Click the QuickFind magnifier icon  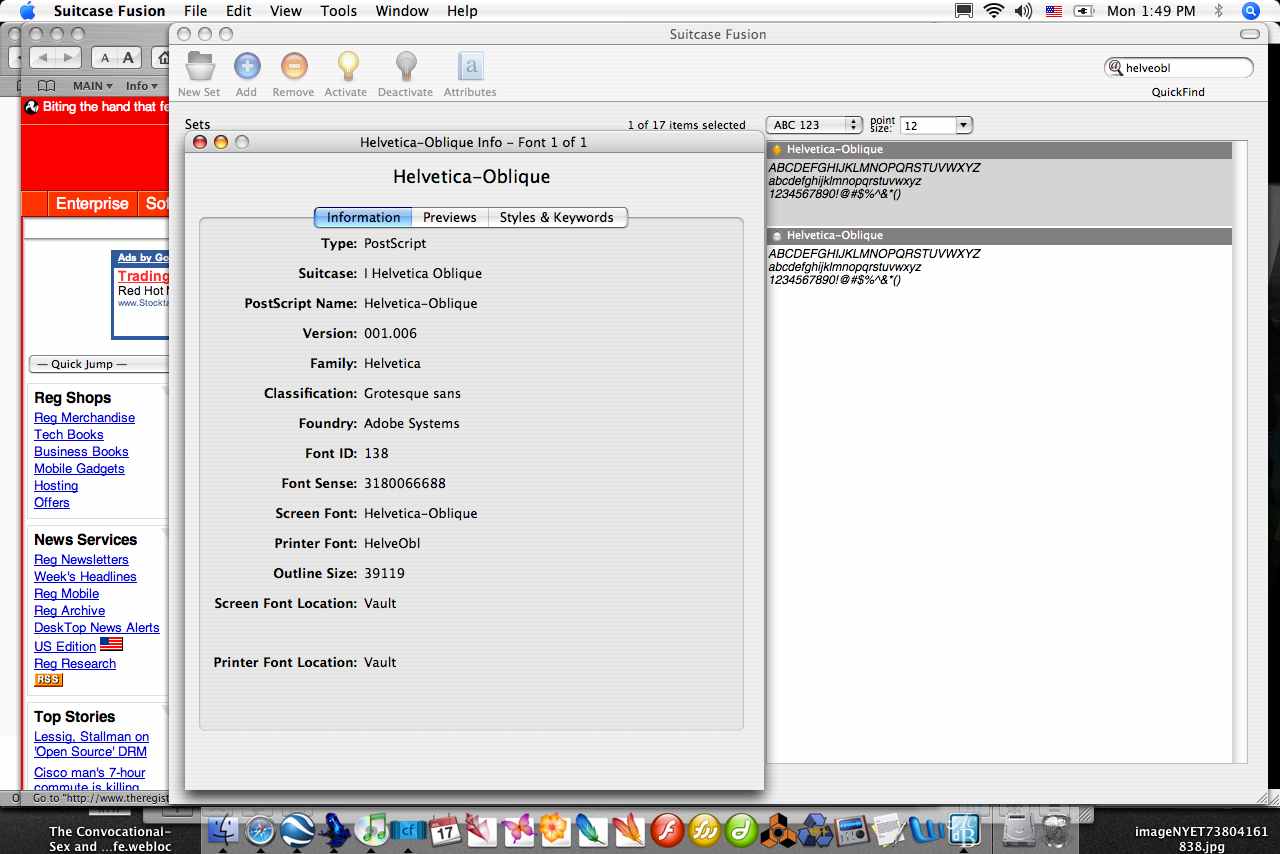coord(1115,68)
